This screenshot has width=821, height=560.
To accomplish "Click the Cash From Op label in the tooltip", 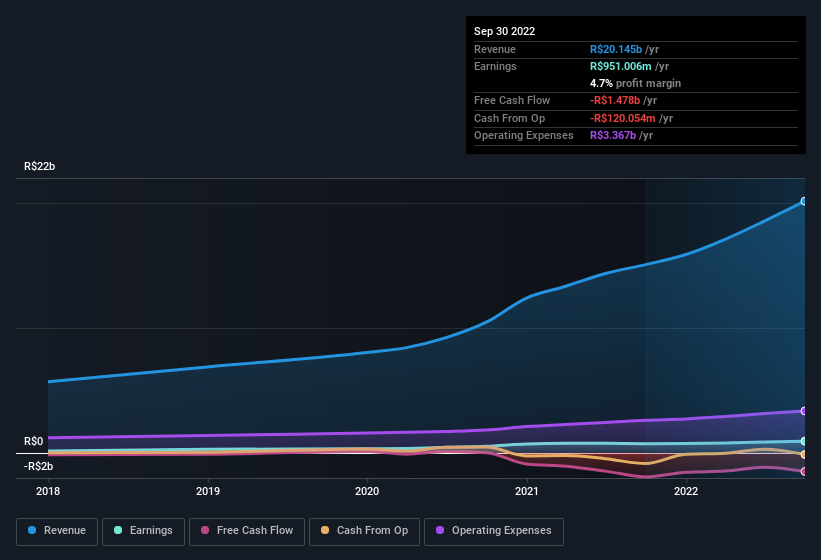I will click(509, 118).
